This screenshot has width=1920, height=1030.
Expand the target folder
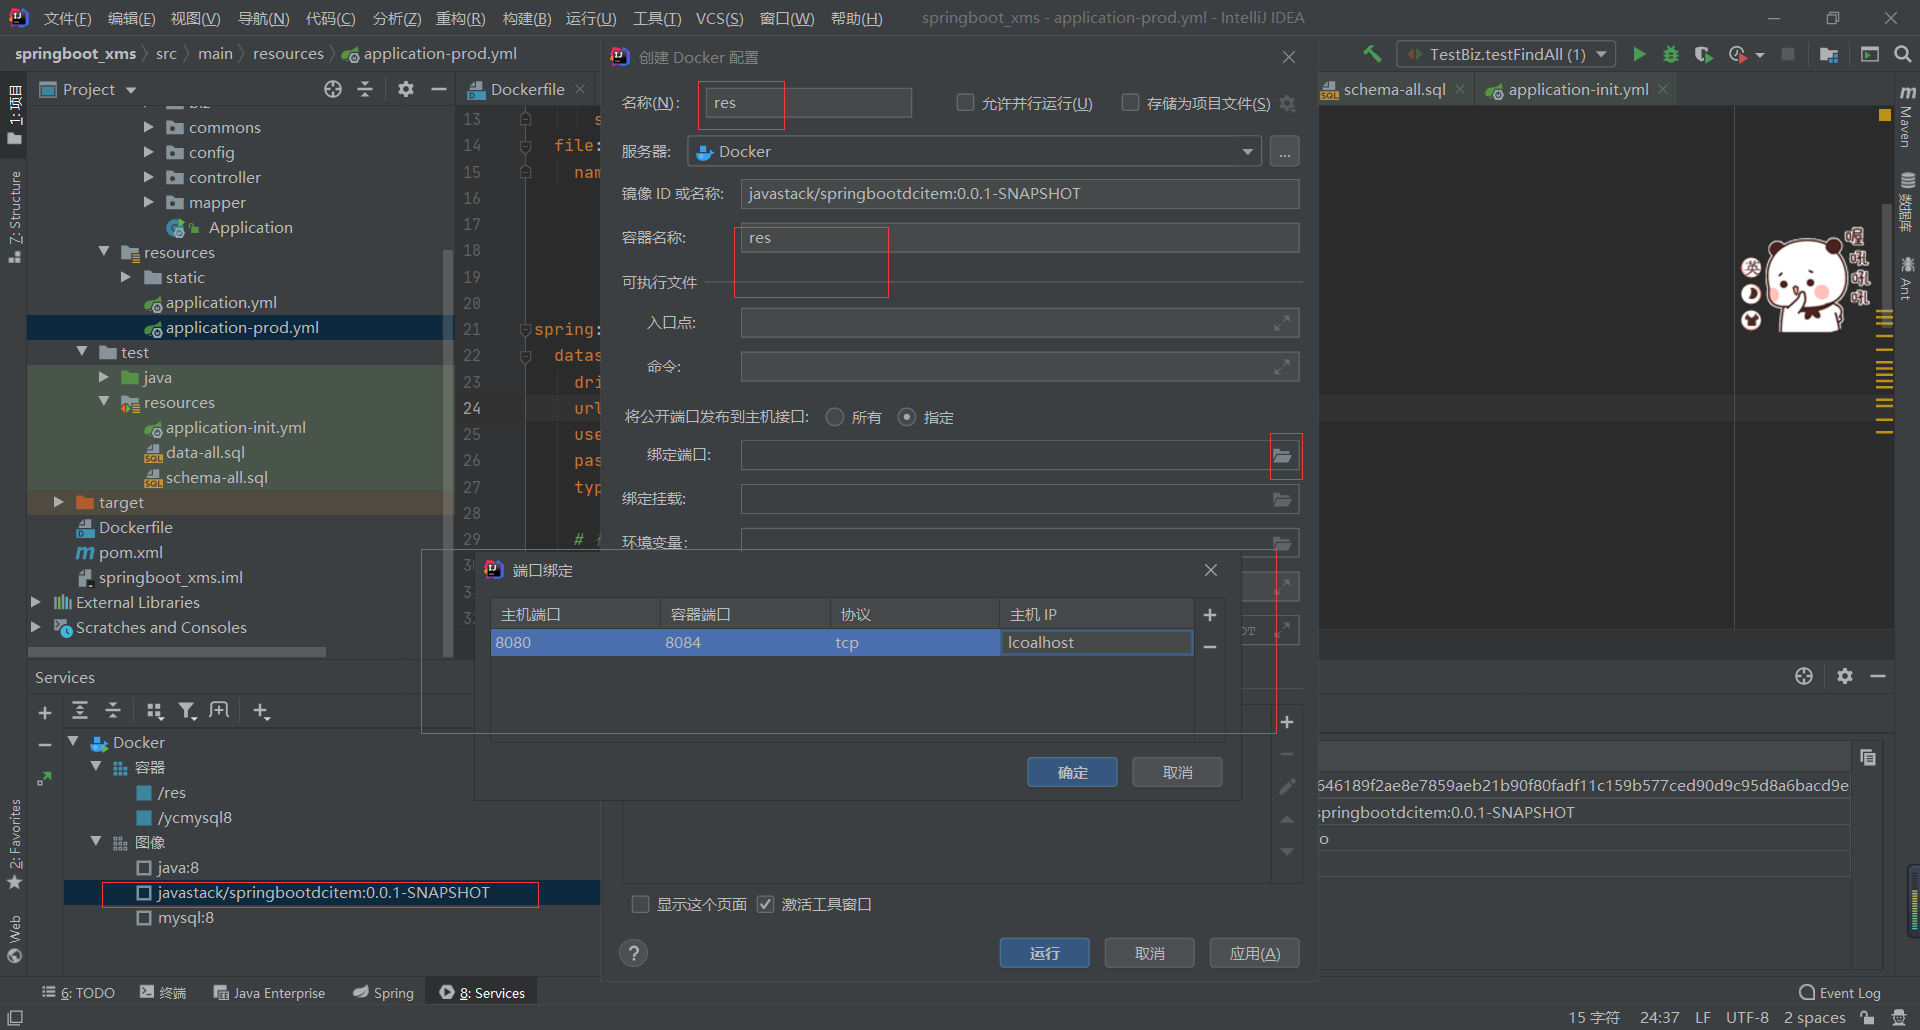pyautogui.click(x=58, y=502)
